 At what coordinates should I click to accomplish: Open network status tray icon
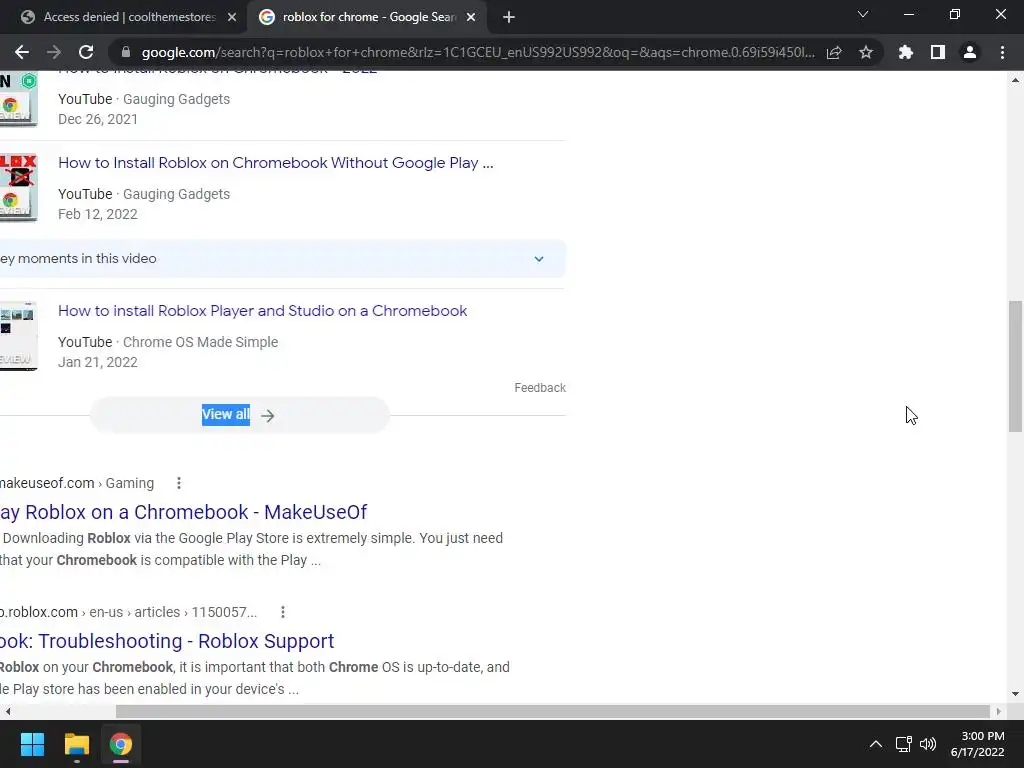pyautogui.click(x=904, y=744)
